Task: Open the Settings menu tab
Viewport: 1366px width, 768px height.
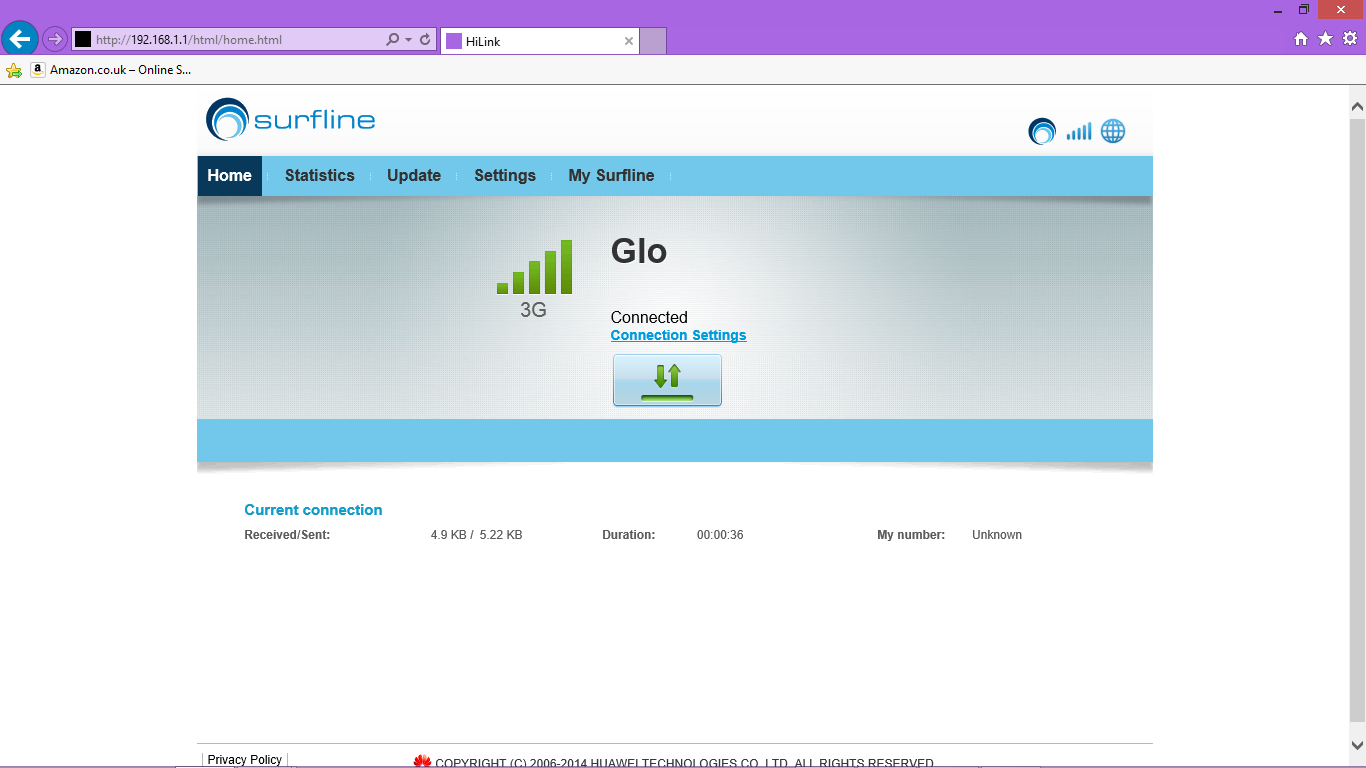Action: (505, 175)
